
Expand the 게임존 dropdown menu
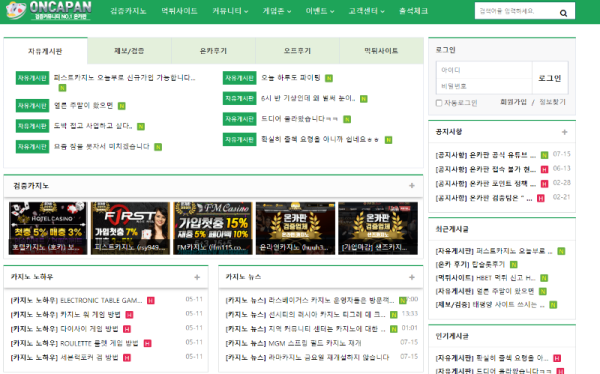pos(277,11)
